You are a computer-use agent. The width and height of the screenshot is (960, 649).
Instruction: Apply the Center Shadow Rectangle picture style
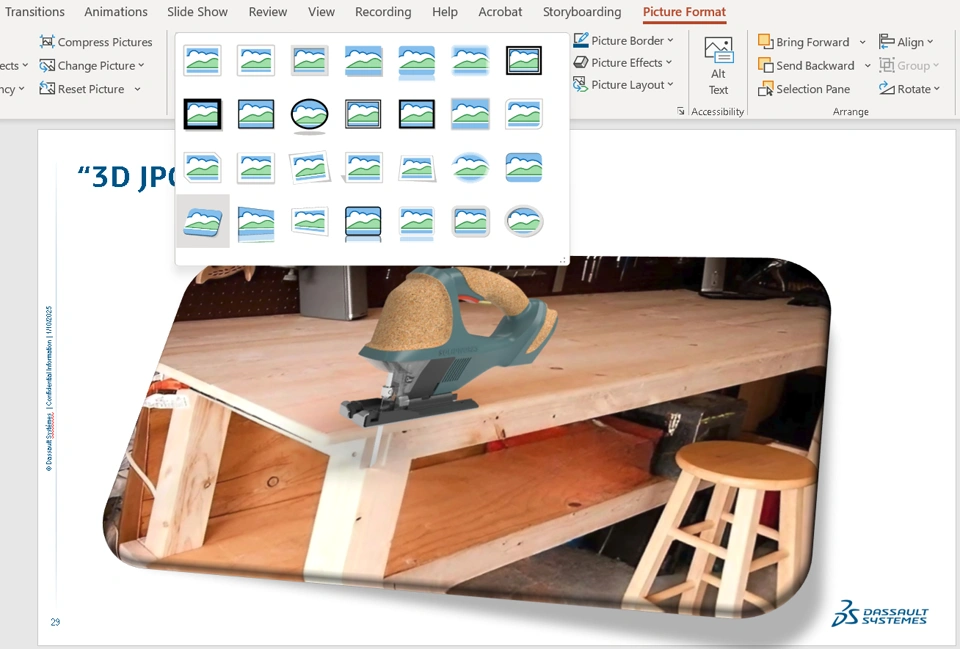470,114
